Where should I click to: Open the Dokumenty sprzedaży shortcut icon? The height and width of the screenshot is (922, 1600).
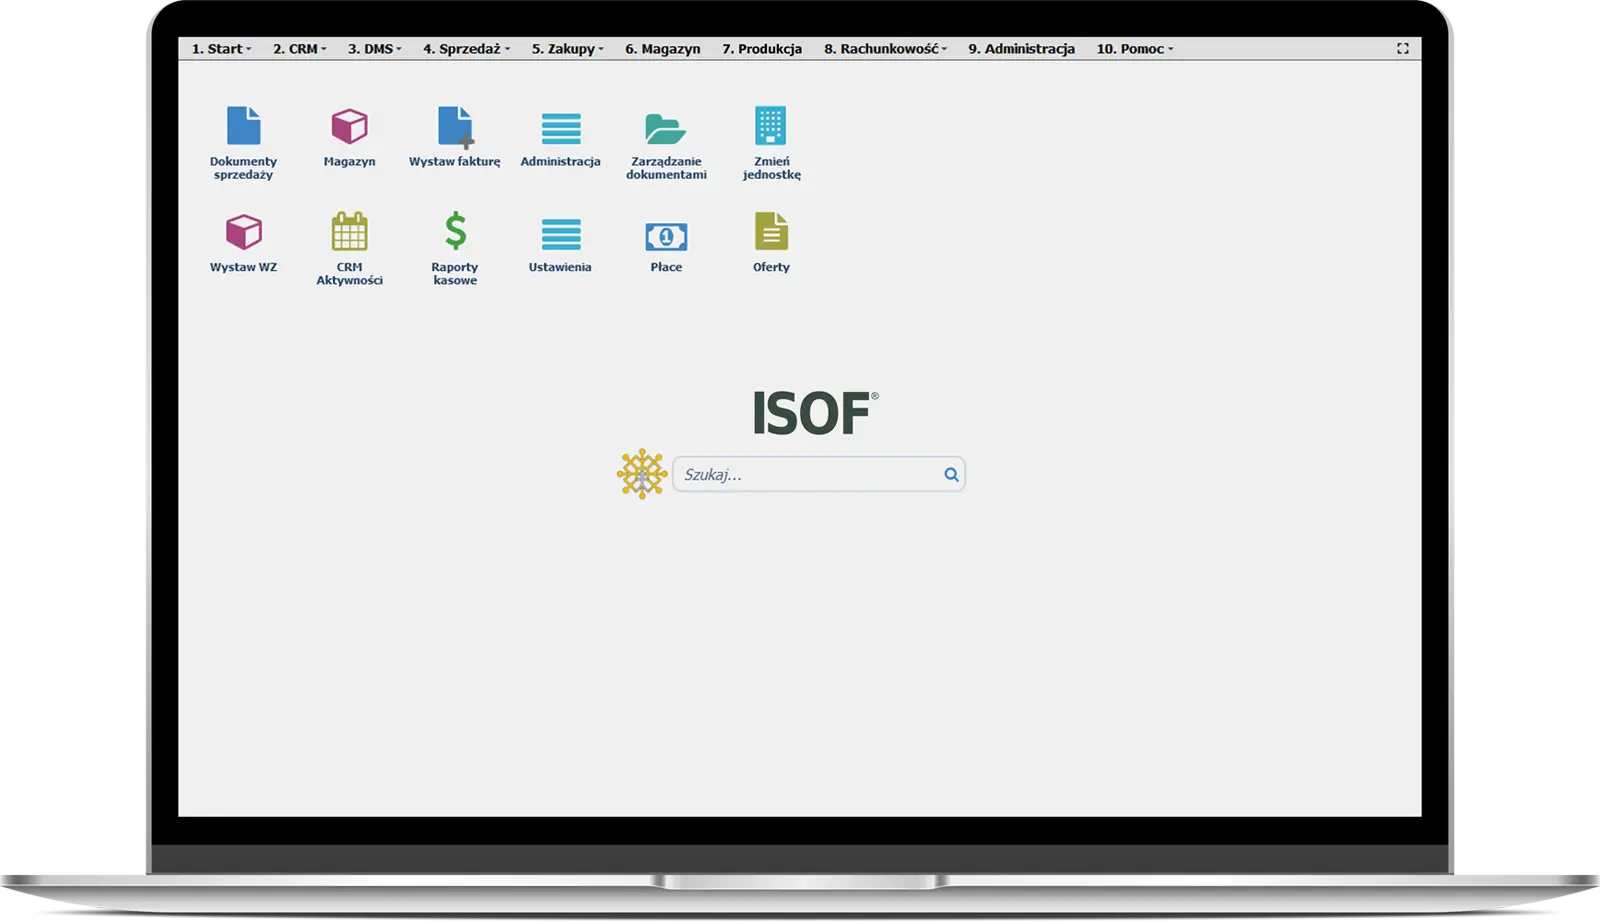243,127
